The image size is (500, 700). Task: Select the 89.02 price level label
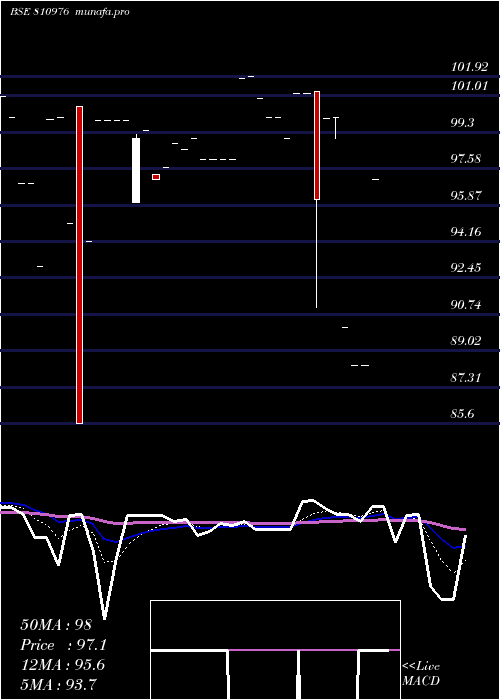click(x=466, y=341)
